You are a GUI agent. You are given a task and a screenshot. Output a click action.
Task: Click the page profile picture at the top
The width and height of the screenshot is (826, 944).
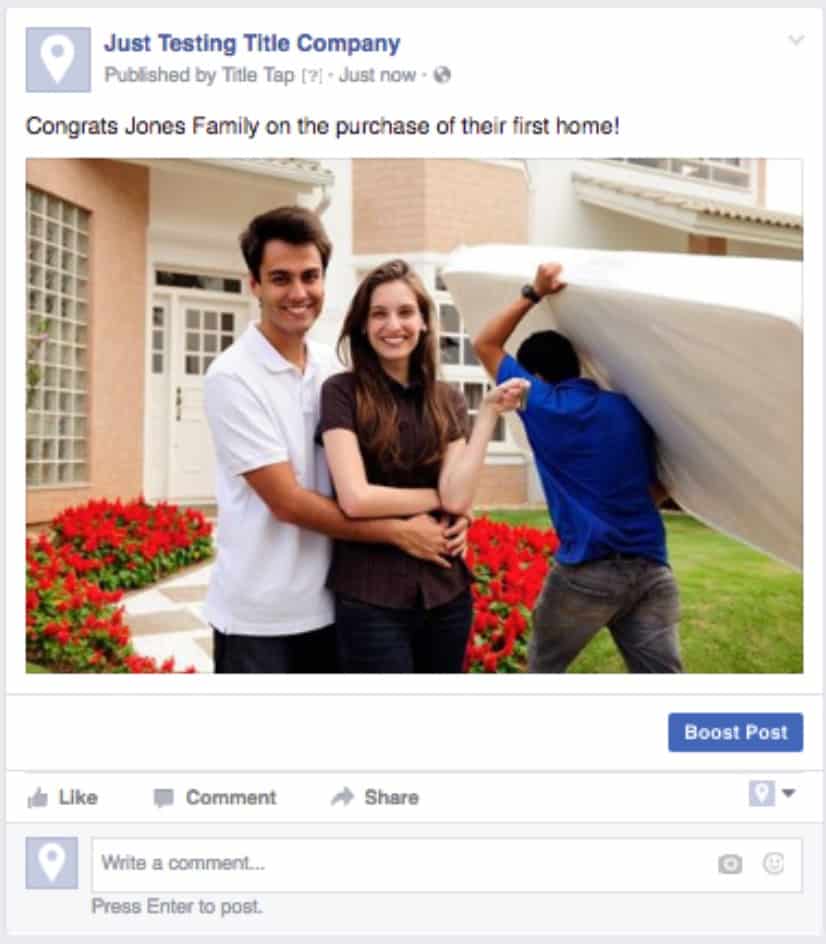[58, 60]
